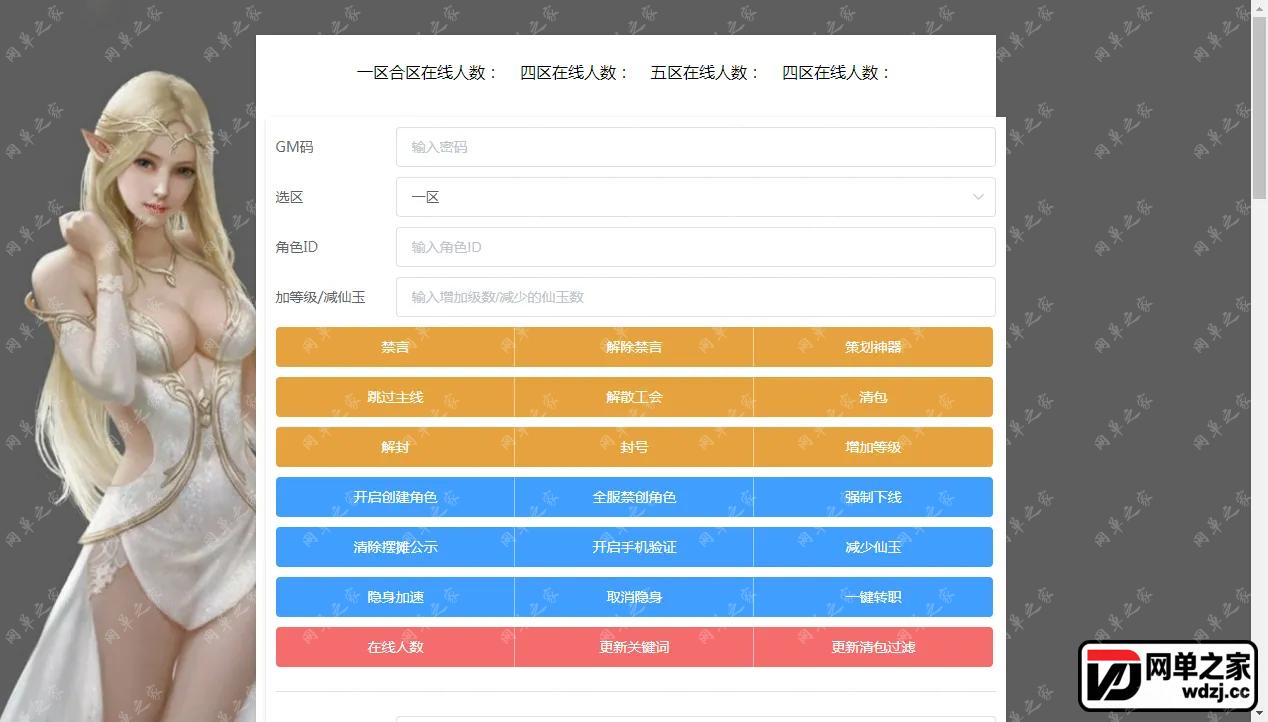
Task: Click the red 在线人数 button
Action: click(x=395, y=647)
